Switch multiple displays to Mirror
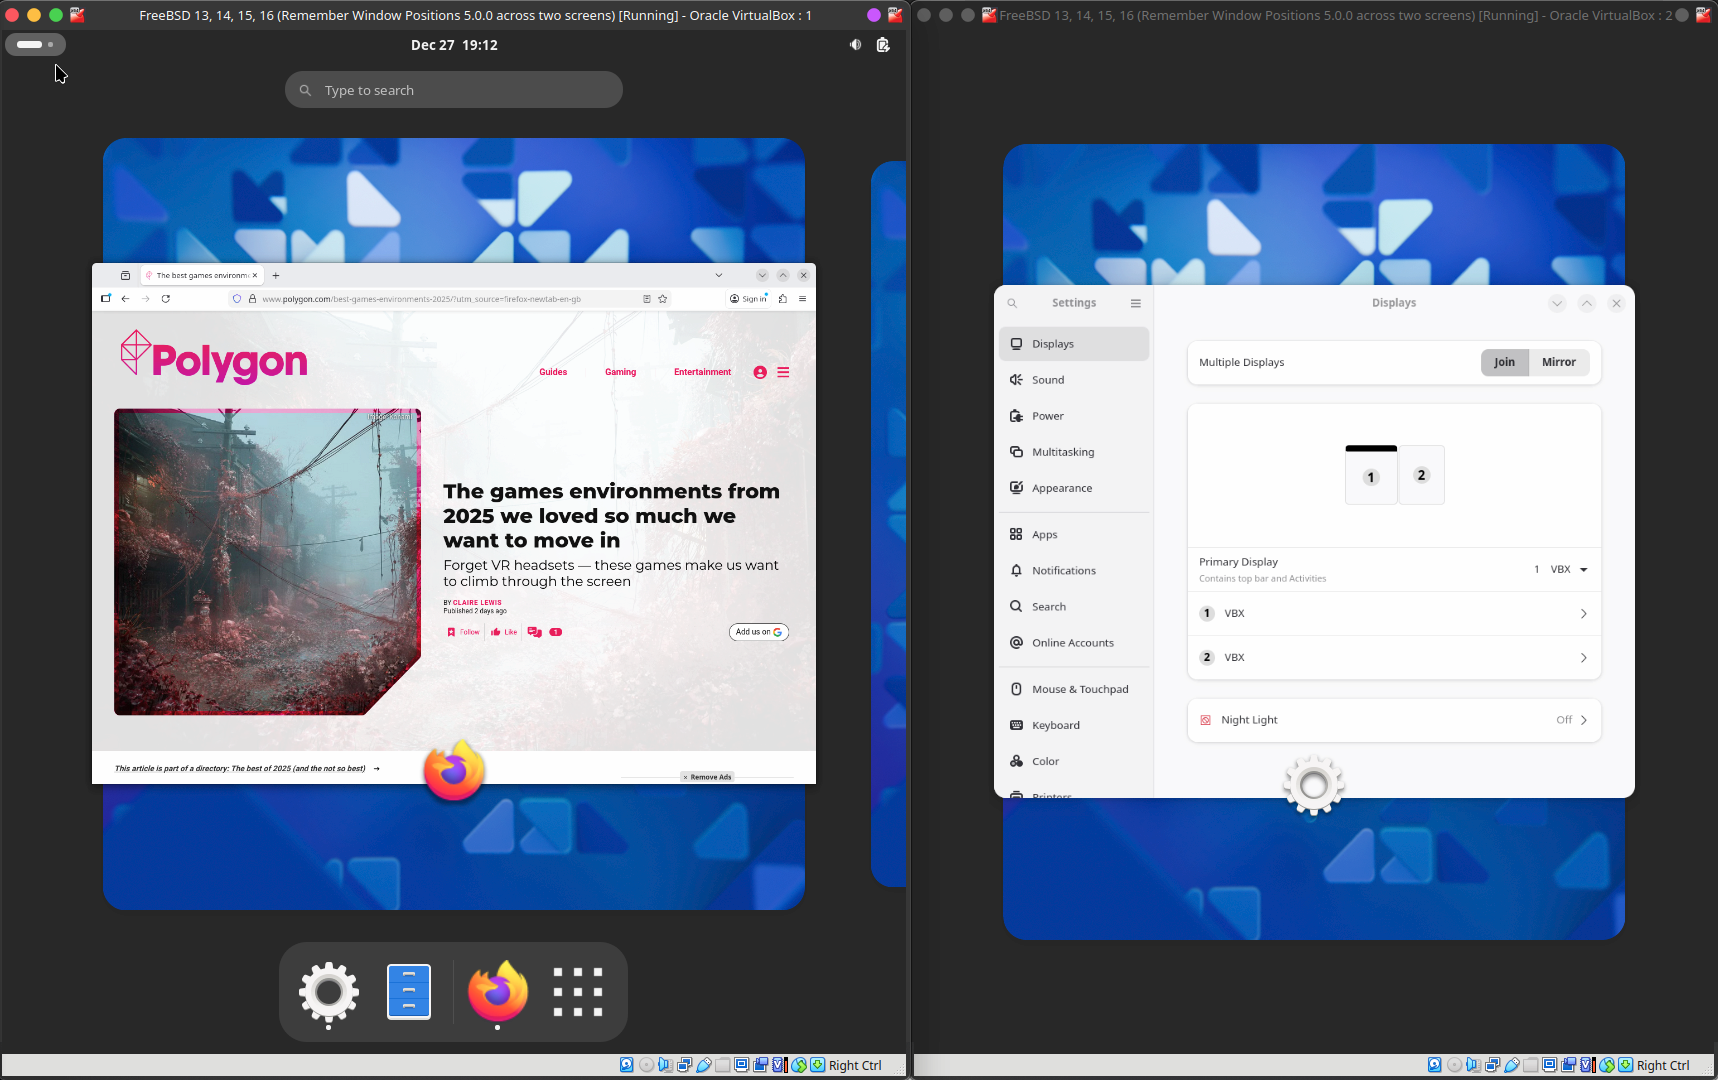 (1558, 362)
